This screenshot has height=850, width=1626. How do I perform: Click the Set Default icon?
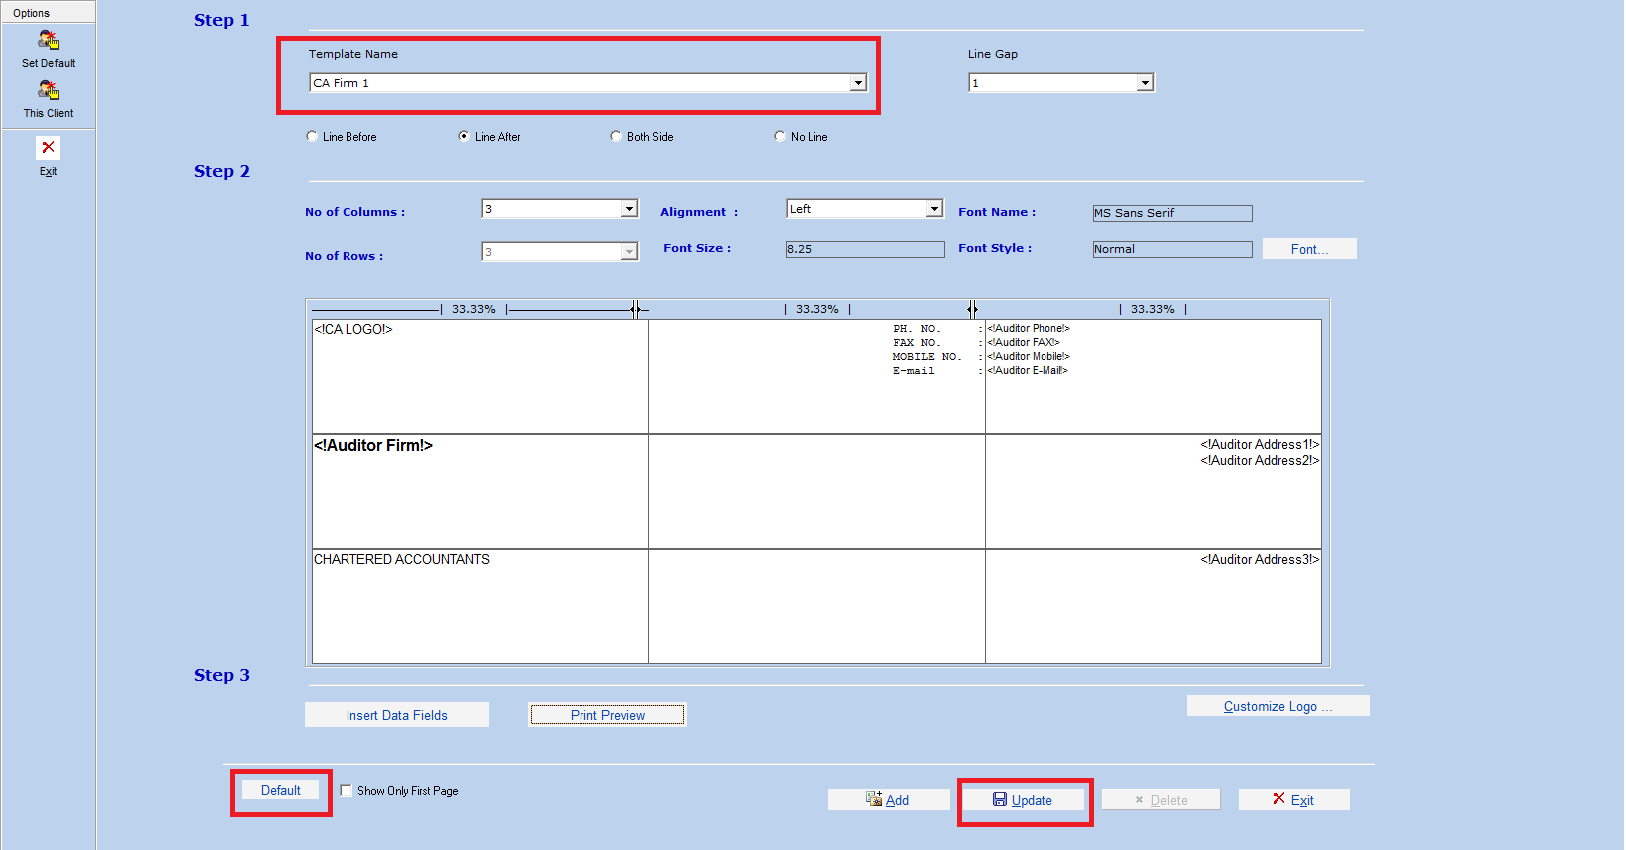48,40
